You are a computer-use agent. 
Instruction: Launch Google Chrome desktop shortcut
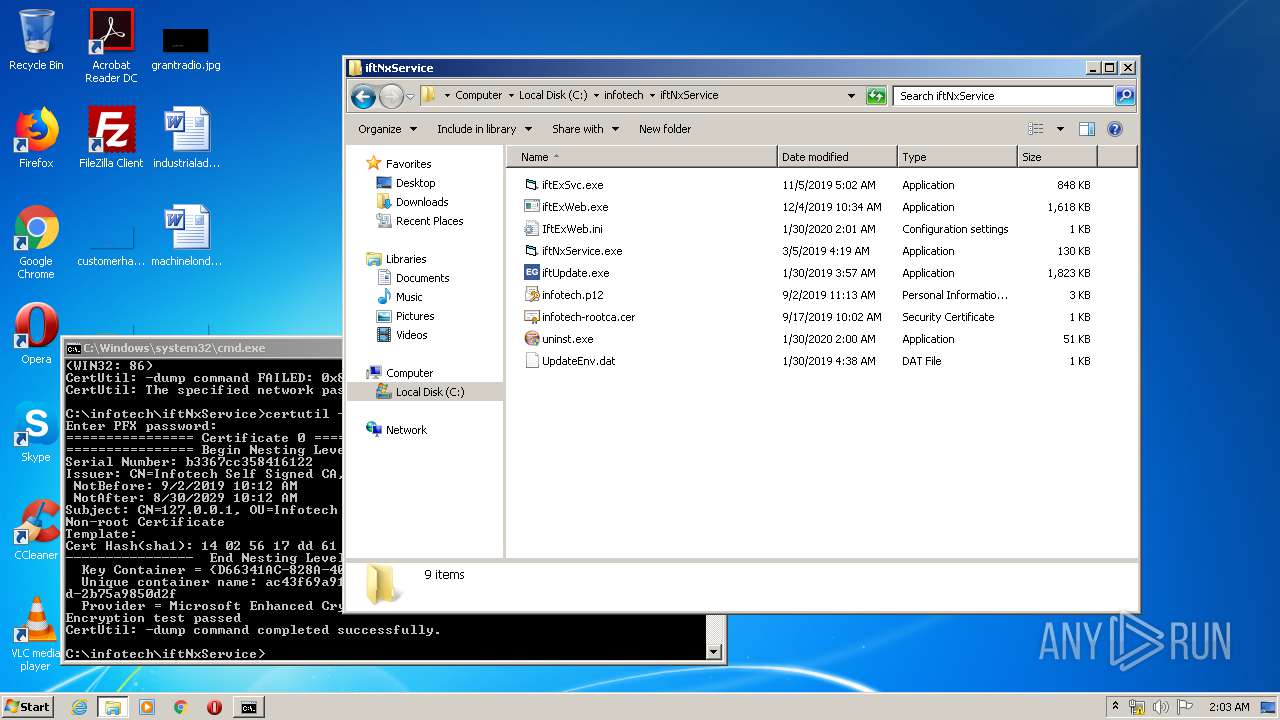coord(36,243)
